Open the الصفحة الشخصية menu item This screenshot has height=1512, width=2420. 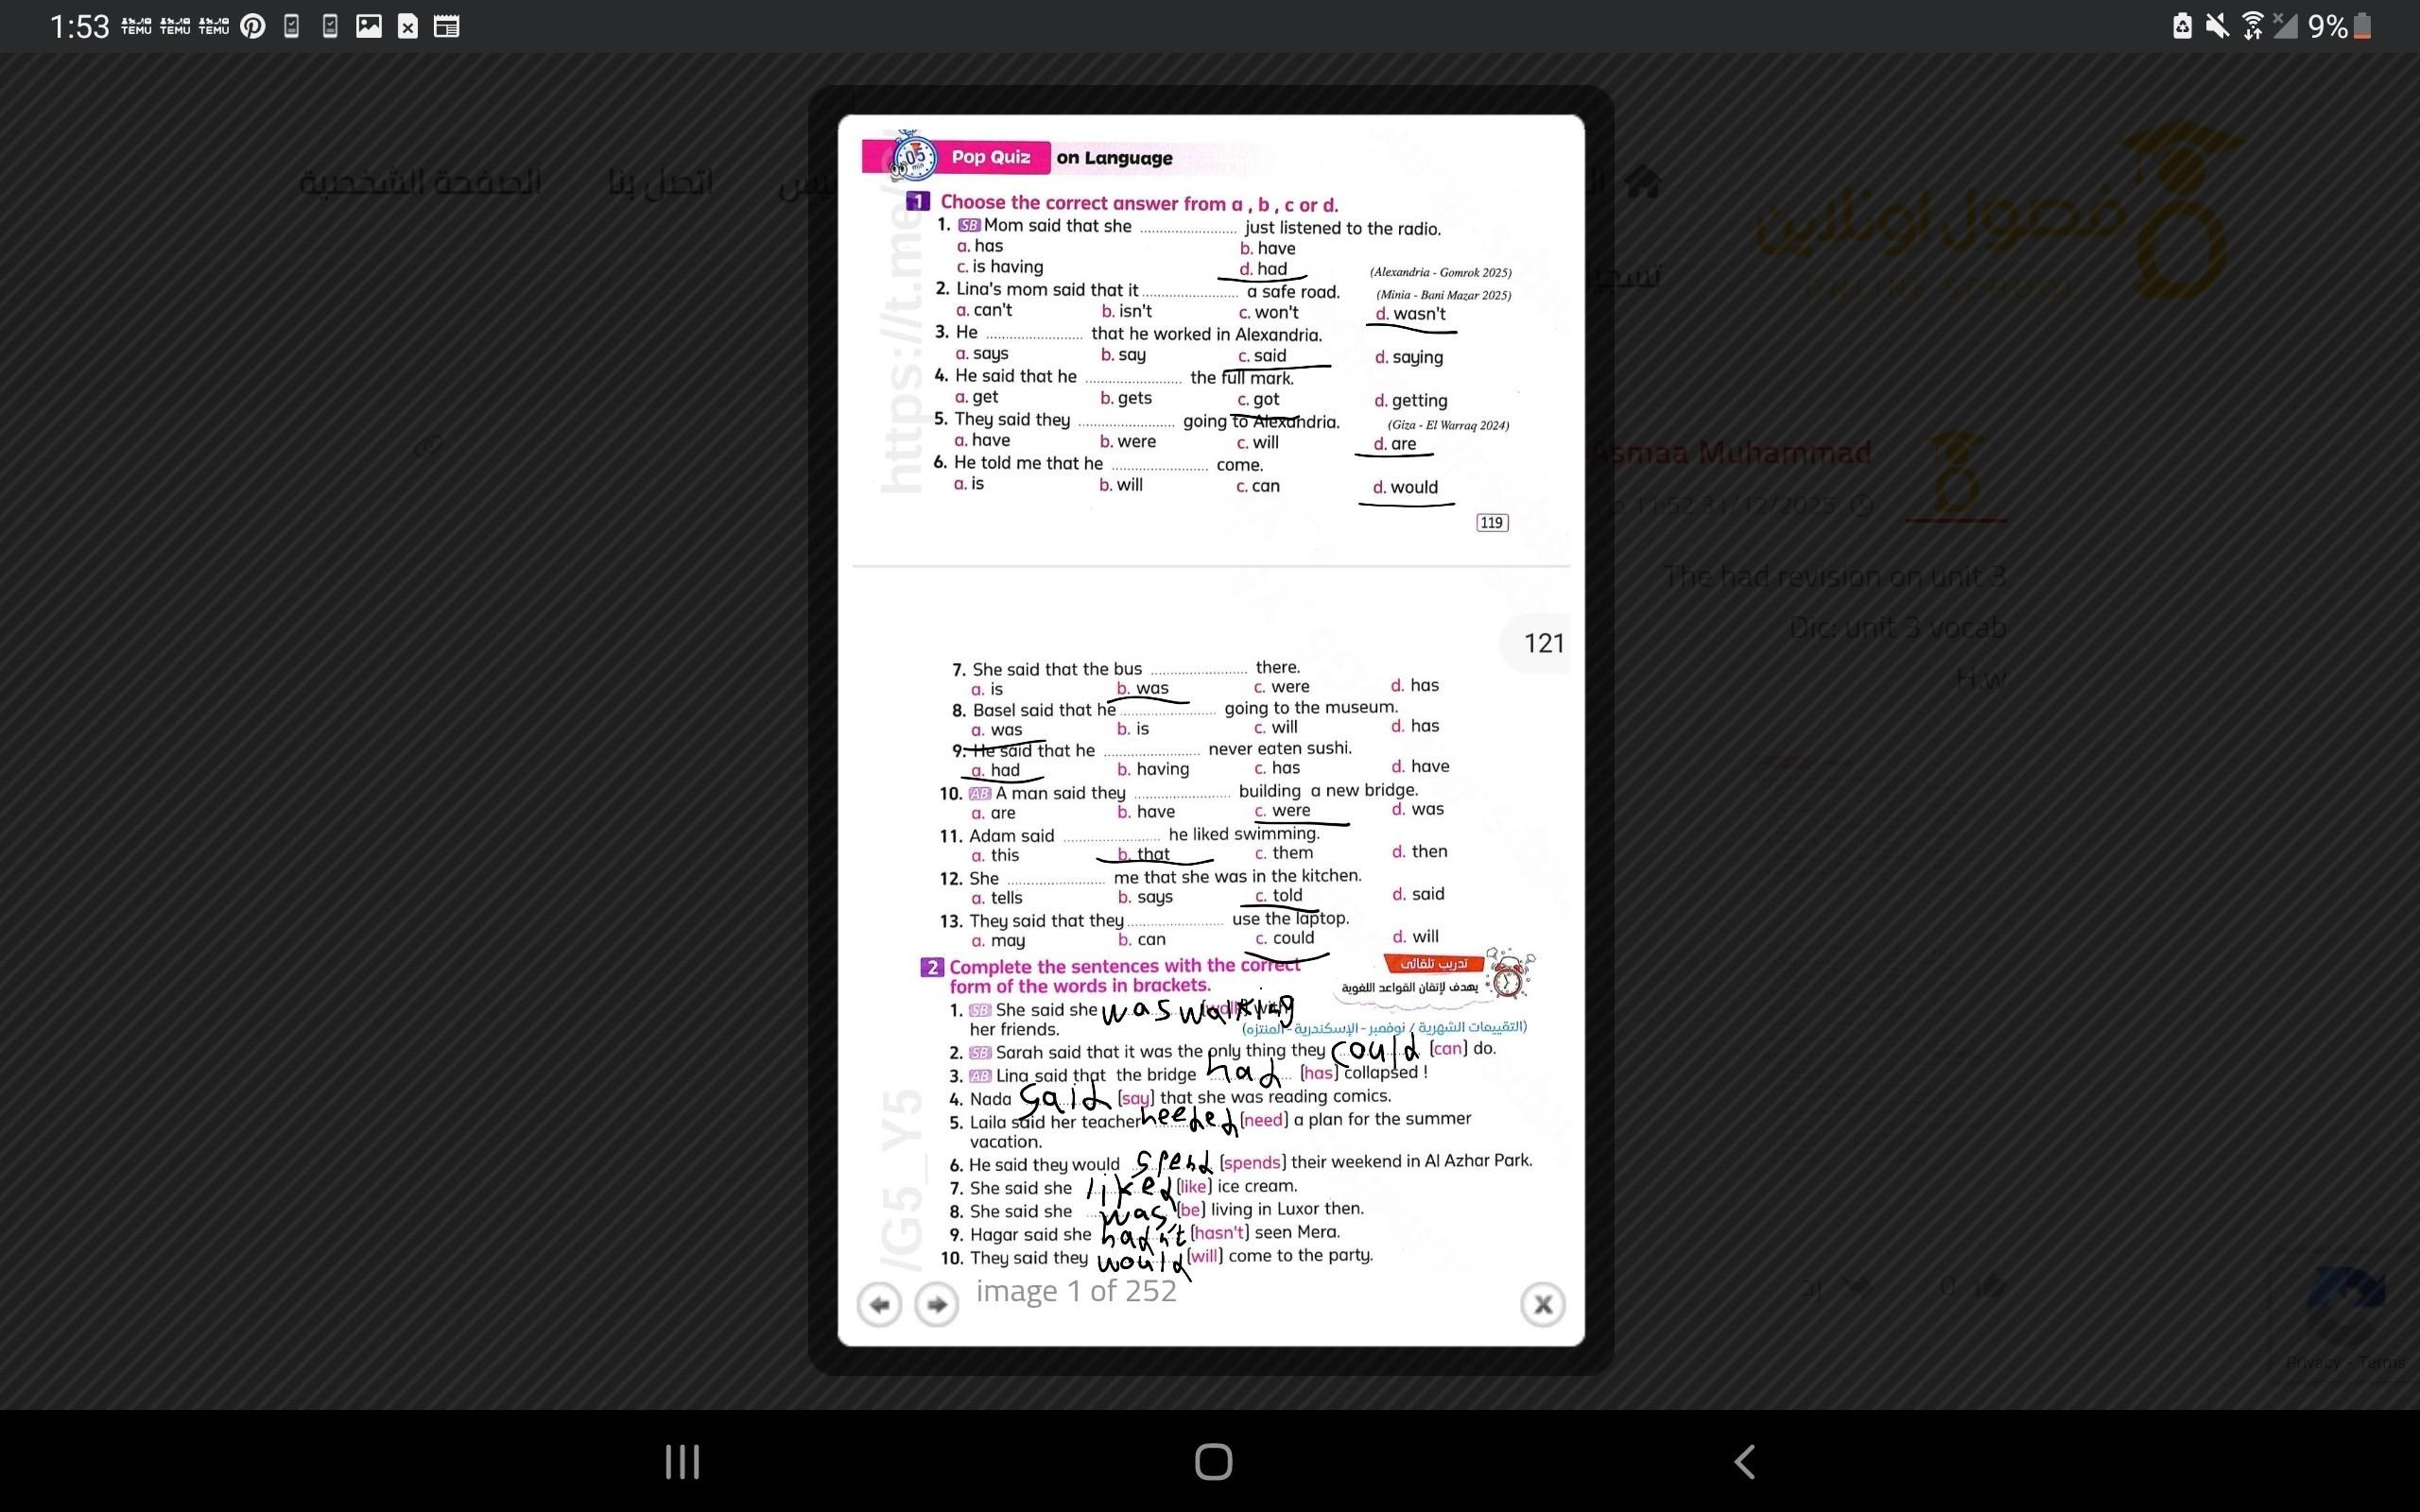420,183
